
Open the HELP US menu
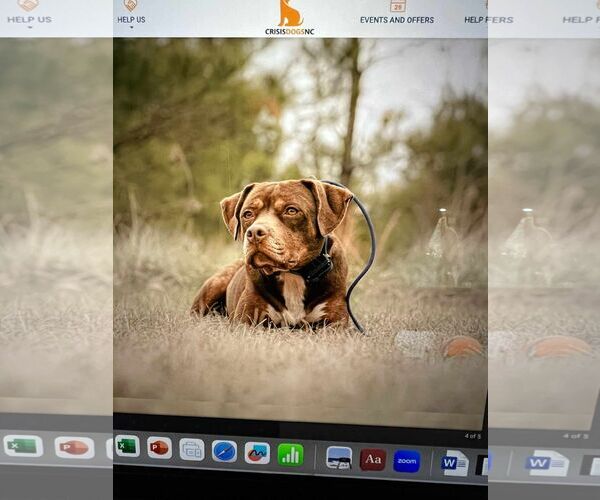click(x=131, y=20)
